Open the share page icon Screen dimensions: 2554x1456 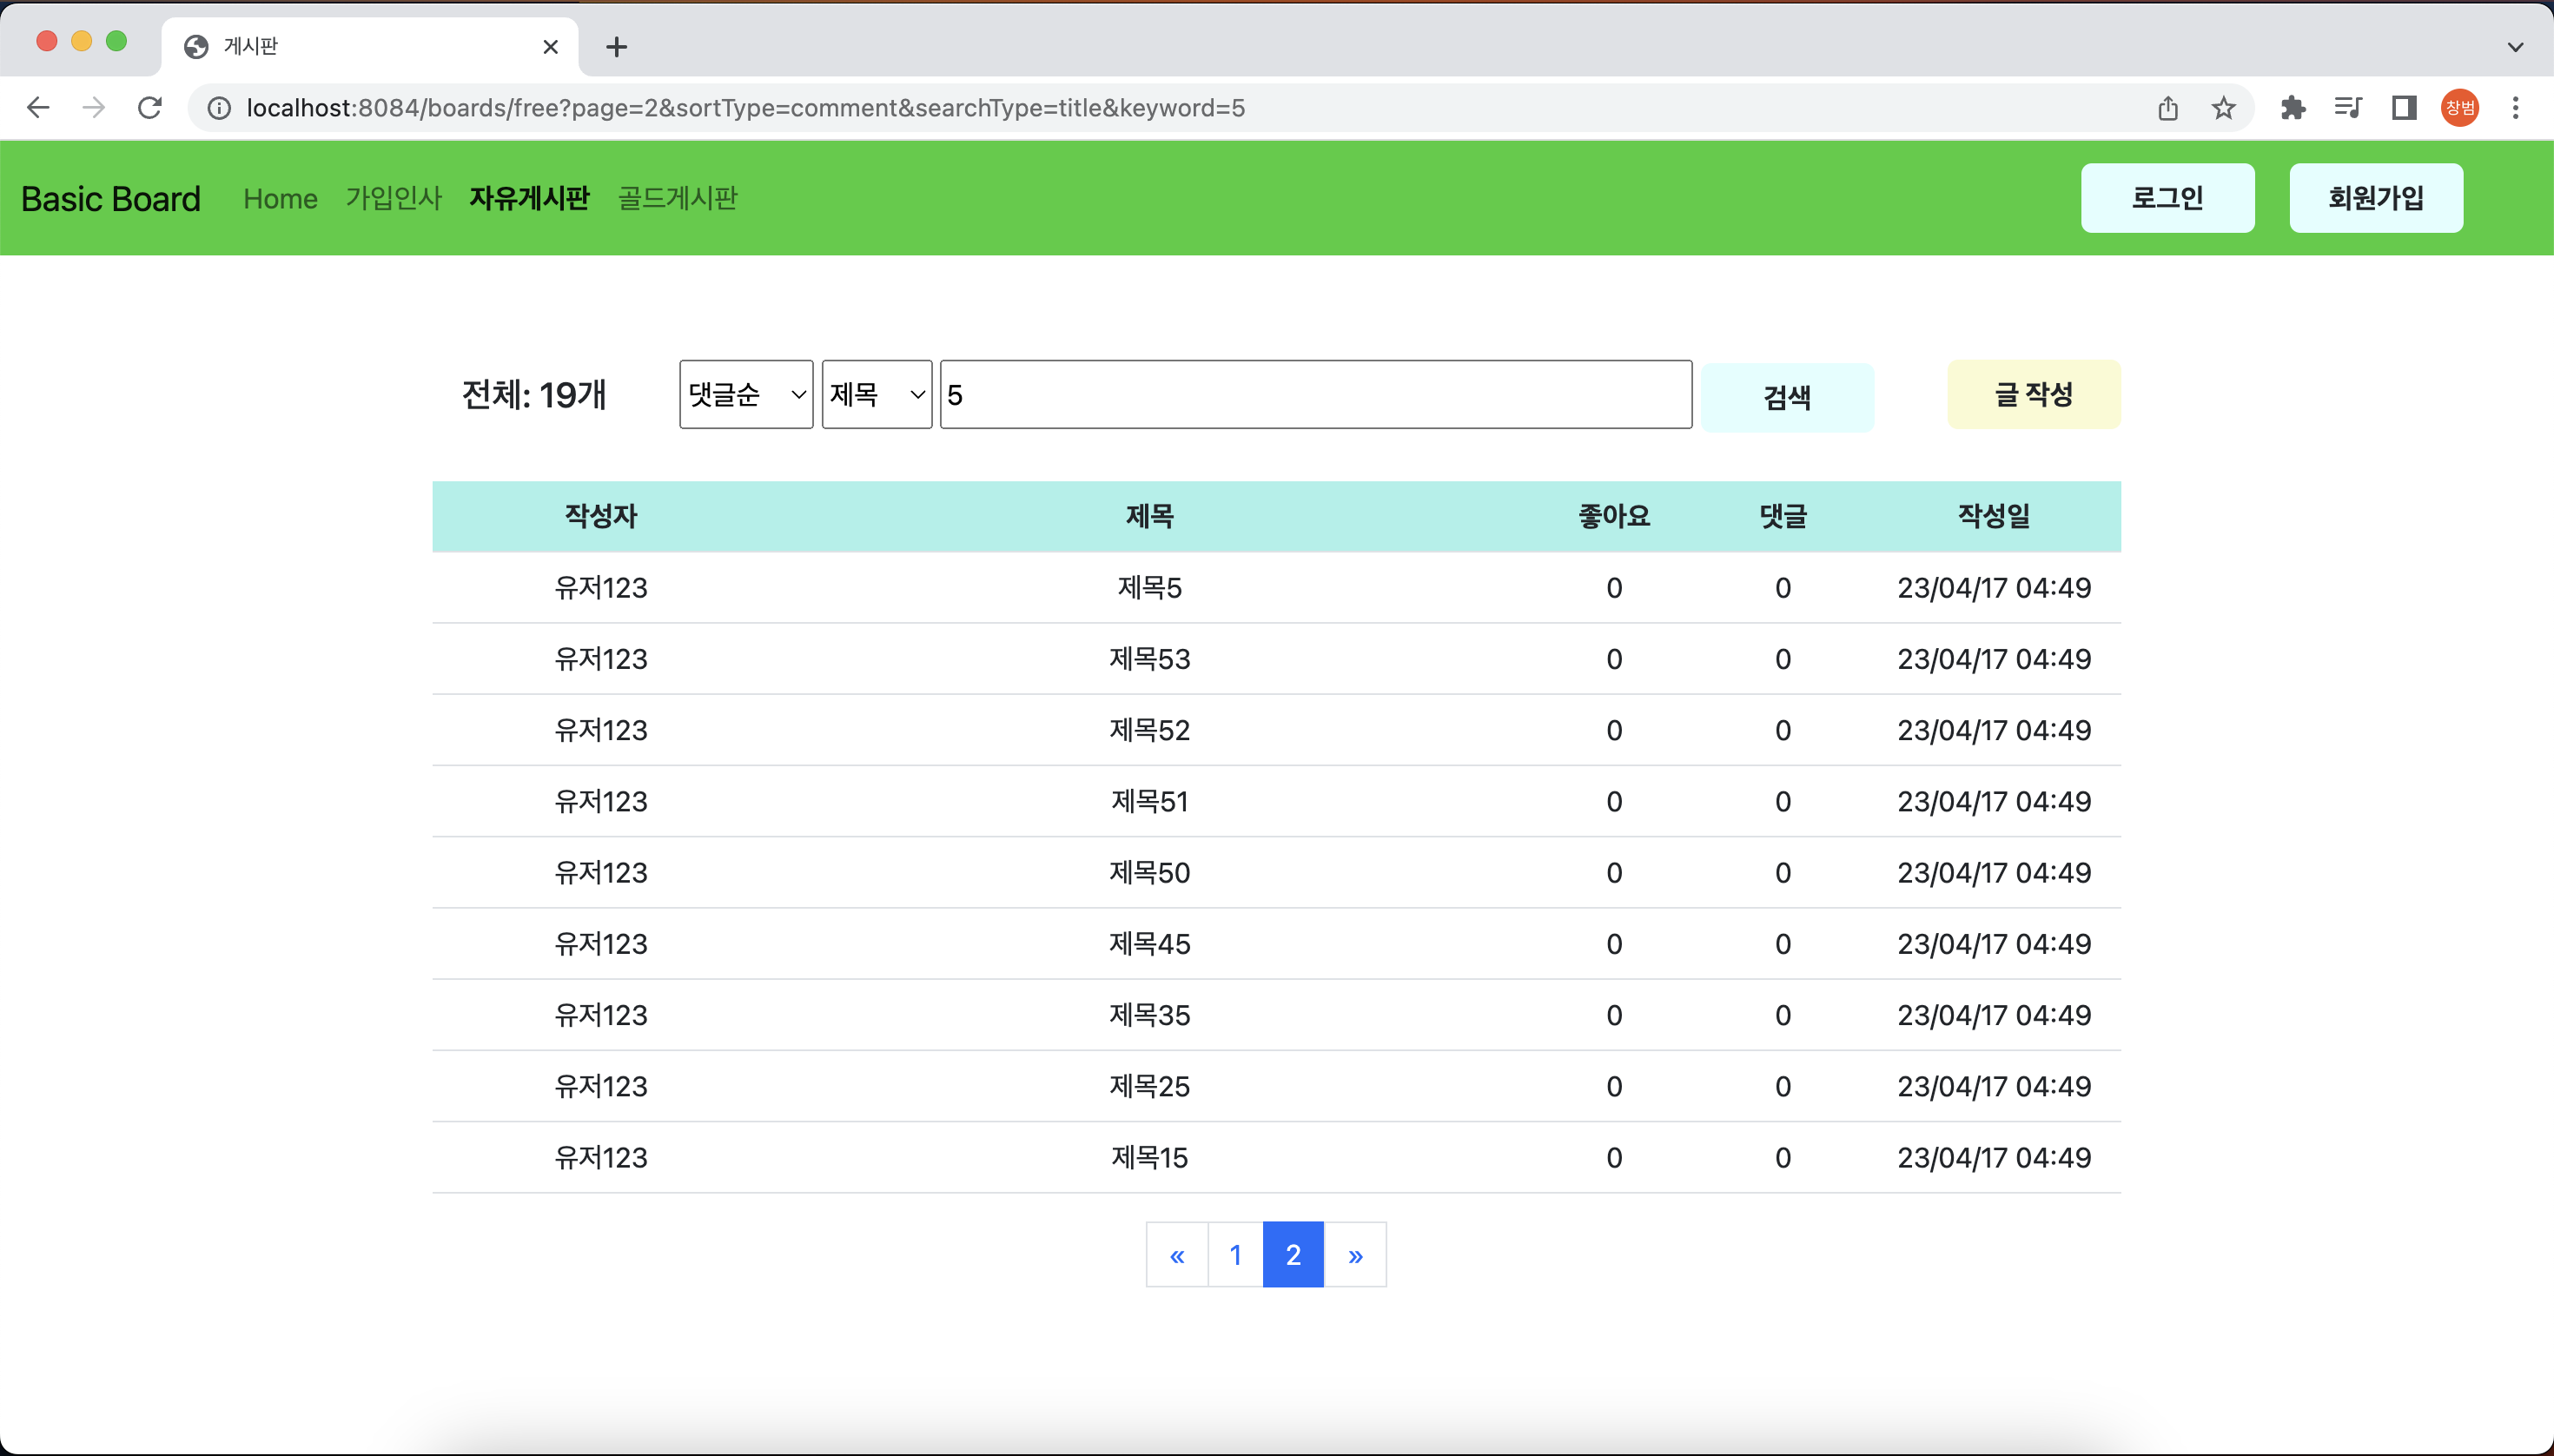2167,108
